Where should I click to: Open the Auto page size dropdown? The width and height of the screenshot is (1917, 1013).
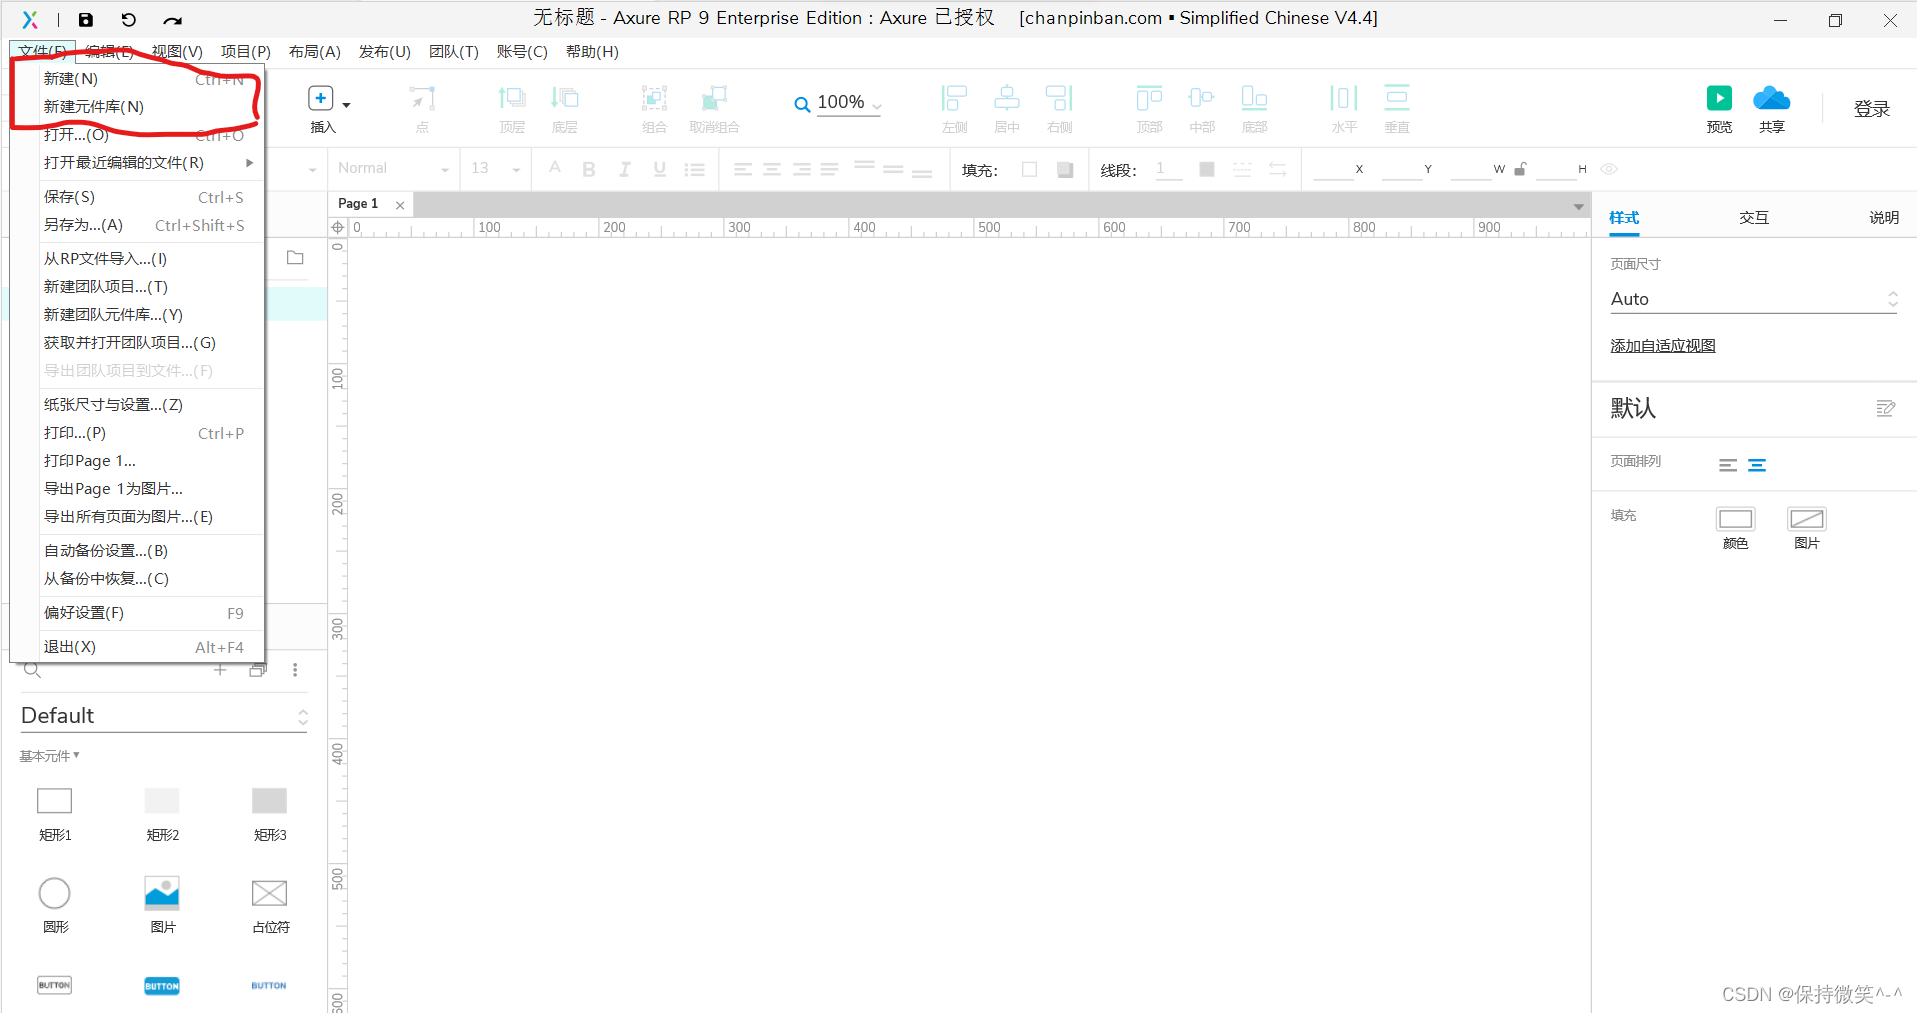click(x=1754, y=299)
